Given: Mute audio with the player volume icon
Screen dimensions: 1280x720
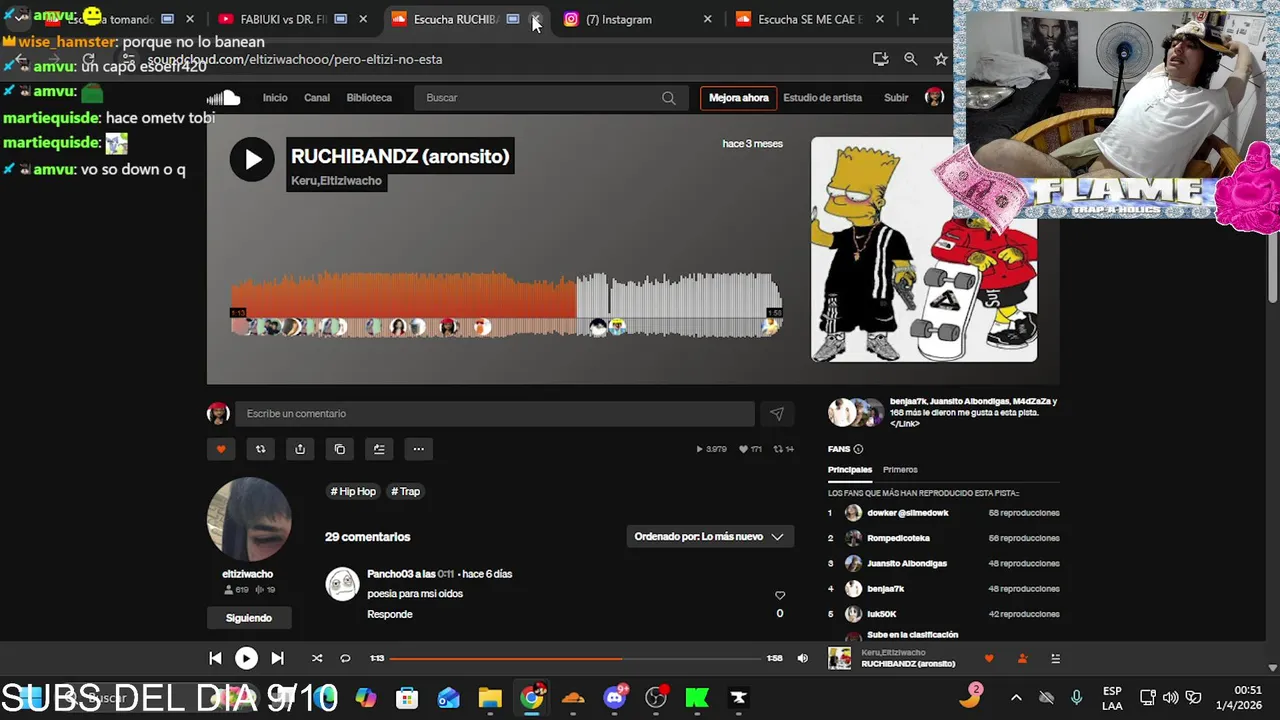Looking at the screenshot, I should (x=802, y=658).
